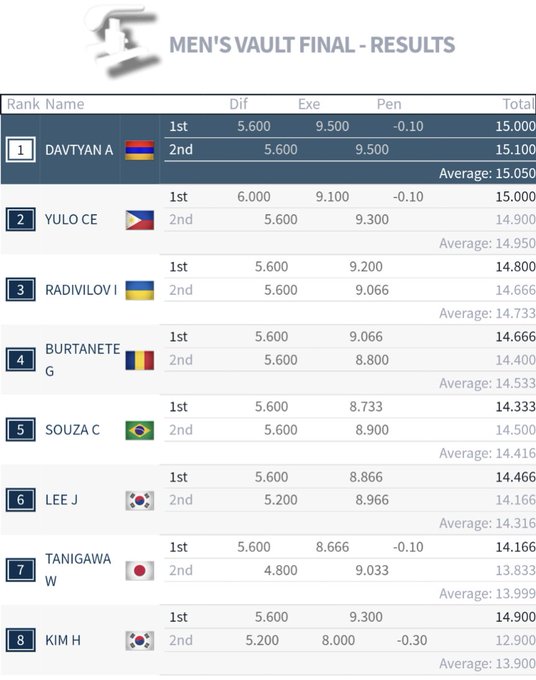
Task: Click the Name column header
Action: coord(65,104)
